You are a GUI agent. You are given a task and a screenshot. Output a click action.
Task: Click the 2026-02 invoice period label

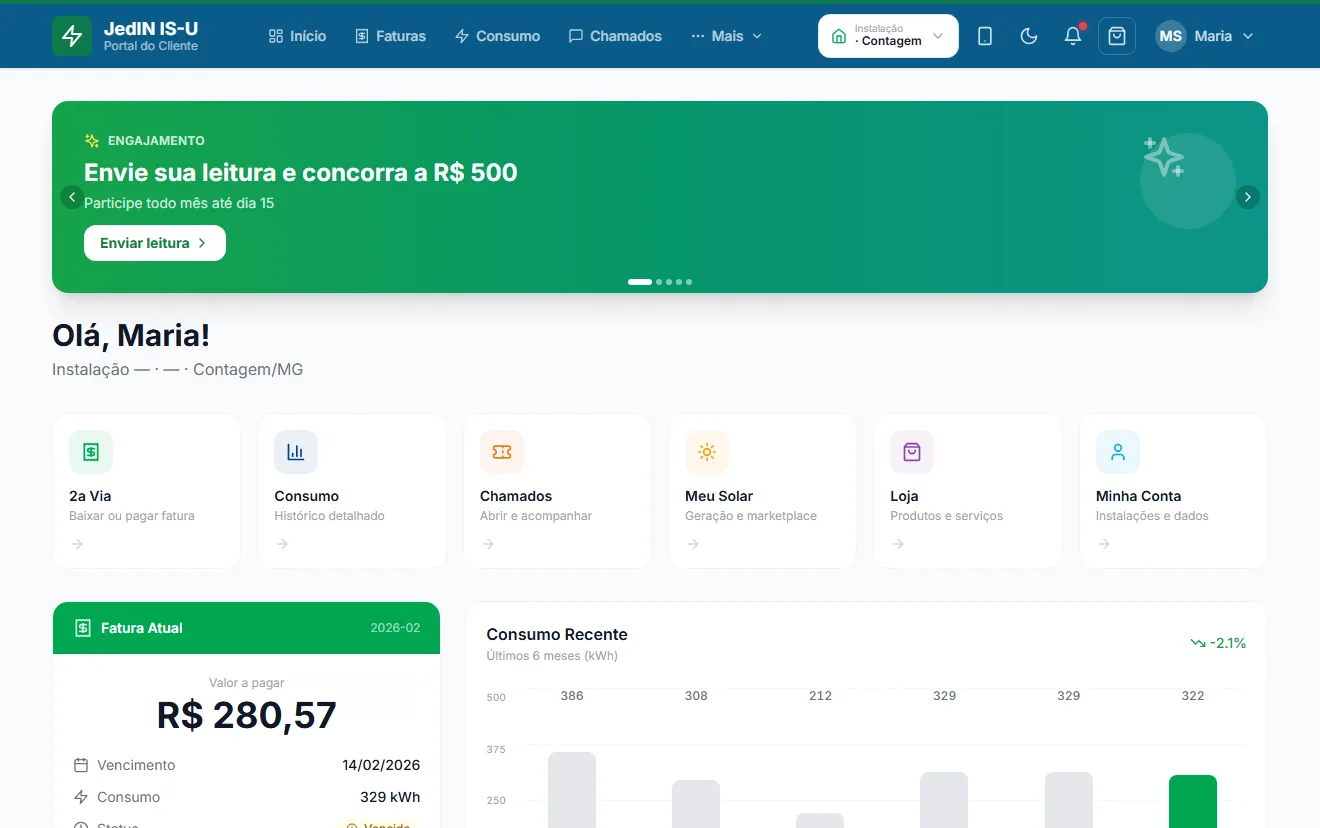(395, 628)
